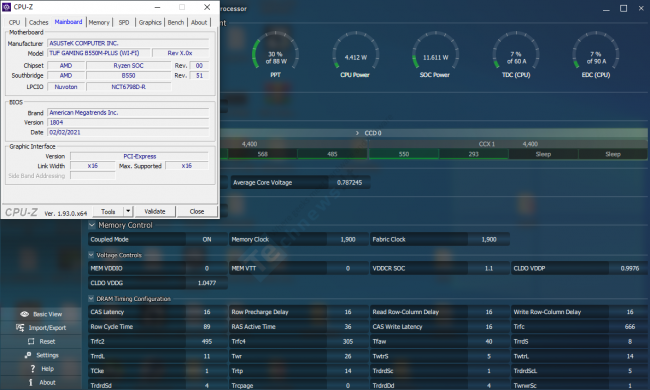Open the SPD tab

tap(124, 22)
